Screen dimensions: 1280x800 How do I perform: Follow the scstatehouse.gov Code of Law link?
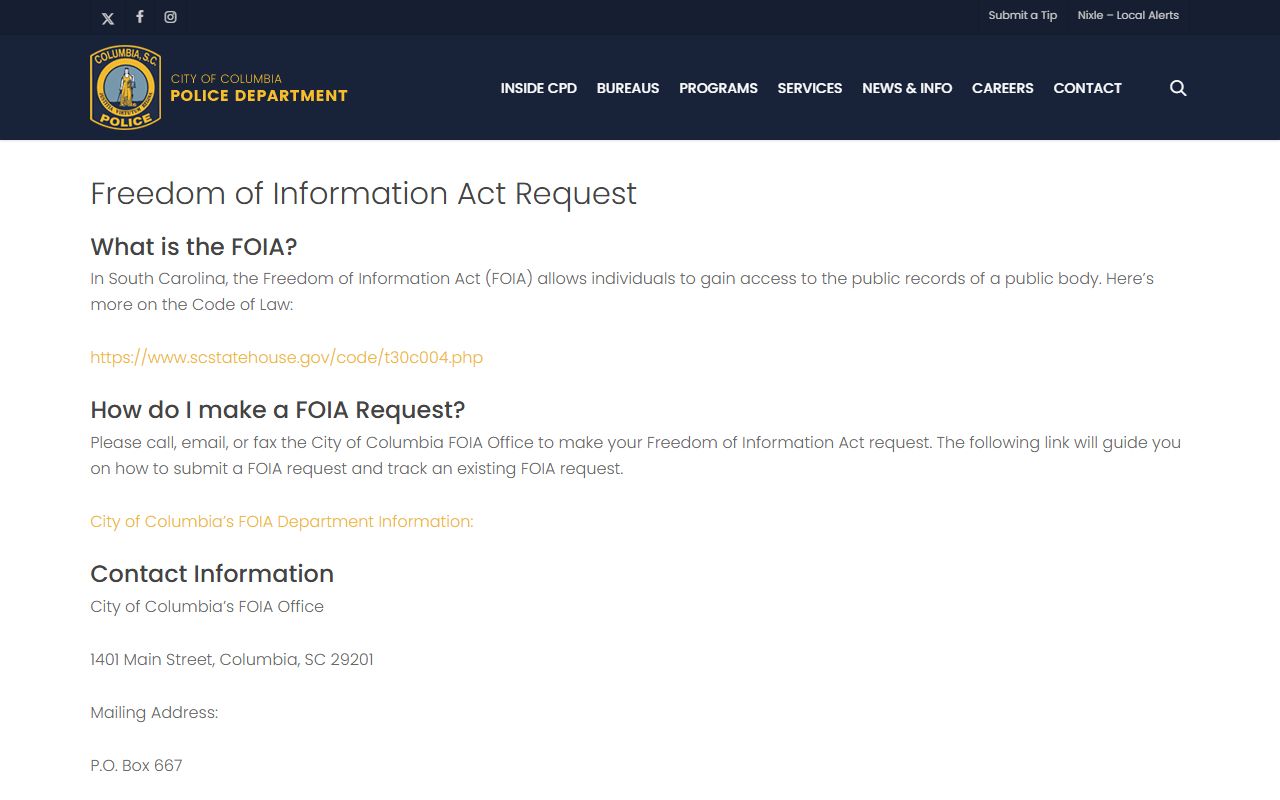(286, 357)
